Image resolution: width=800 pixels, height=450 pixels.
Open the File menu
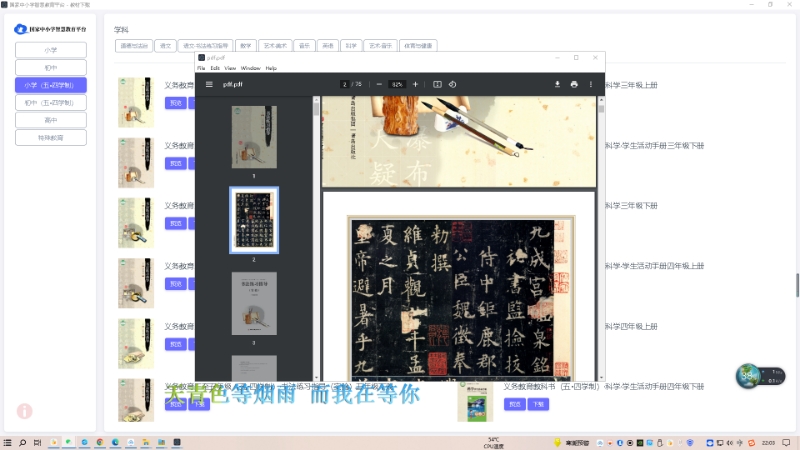201,68
